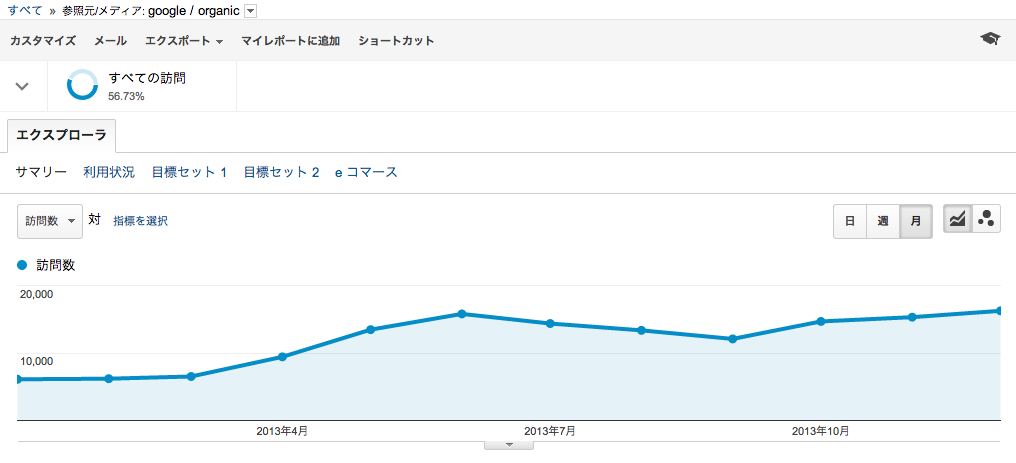The width and height of the screenshot is (1016, 463).
Task: Click マイレポートに追加
Action: point(290,40)
